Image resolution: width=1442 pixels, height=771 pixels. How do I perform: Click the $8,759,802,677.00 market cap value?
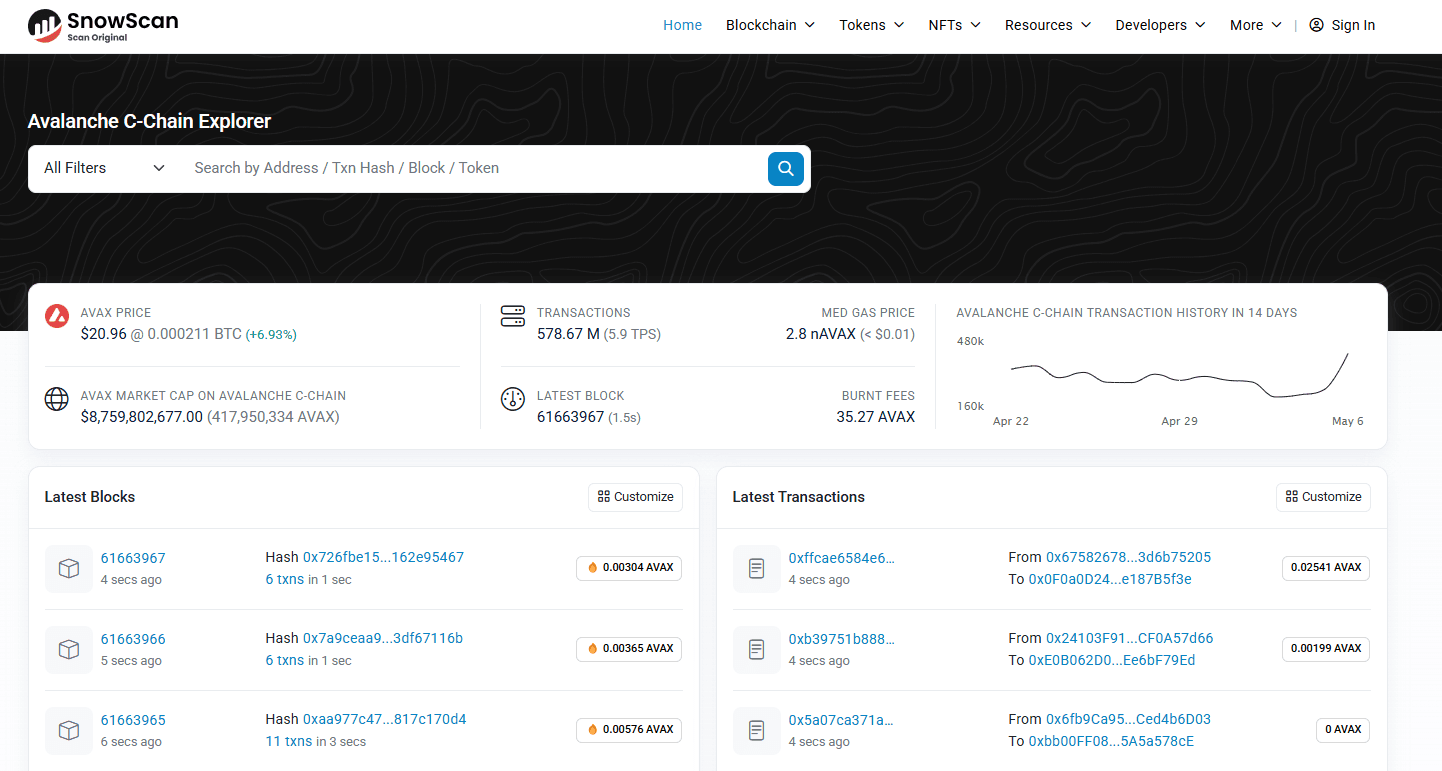pos(142,417)
